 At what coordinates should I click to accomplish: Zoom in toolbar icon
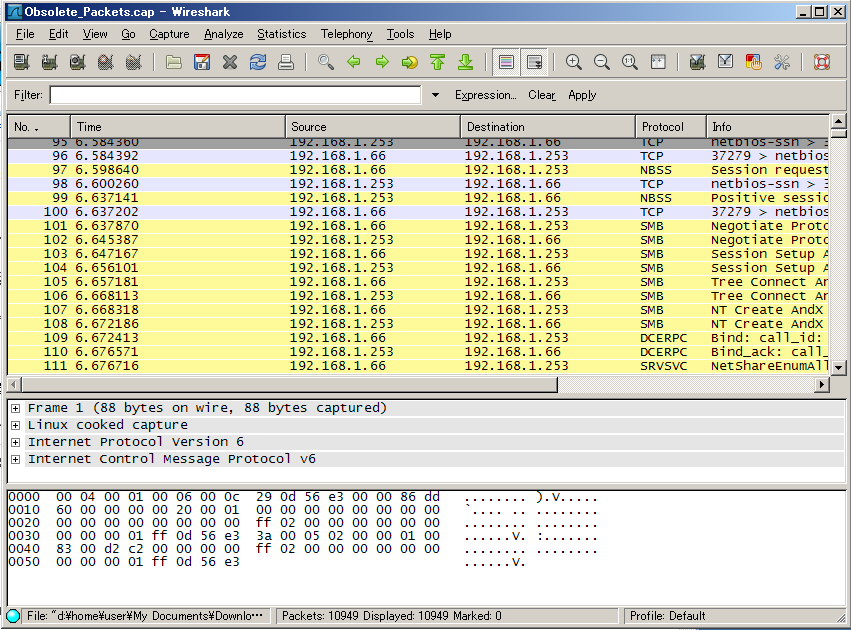click(x=574, y=62)
